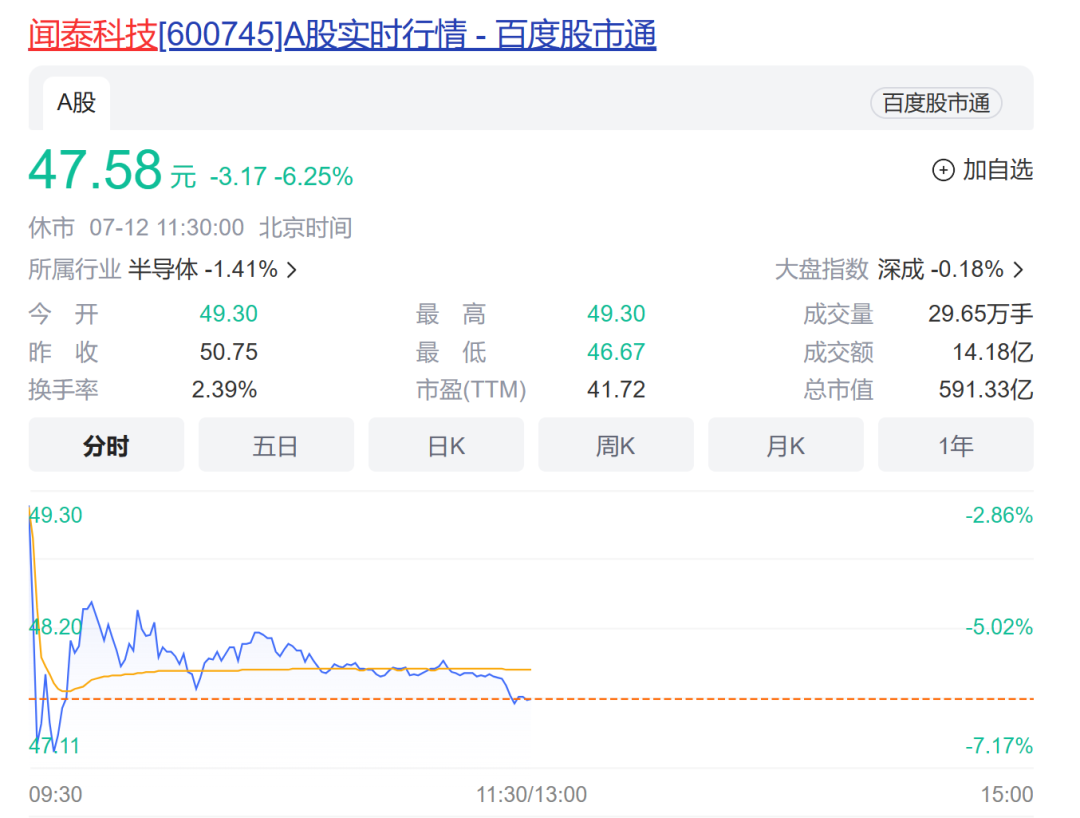Click the 加自选 label text
This screenshot has height=818, width=1080.
point(997,170)
